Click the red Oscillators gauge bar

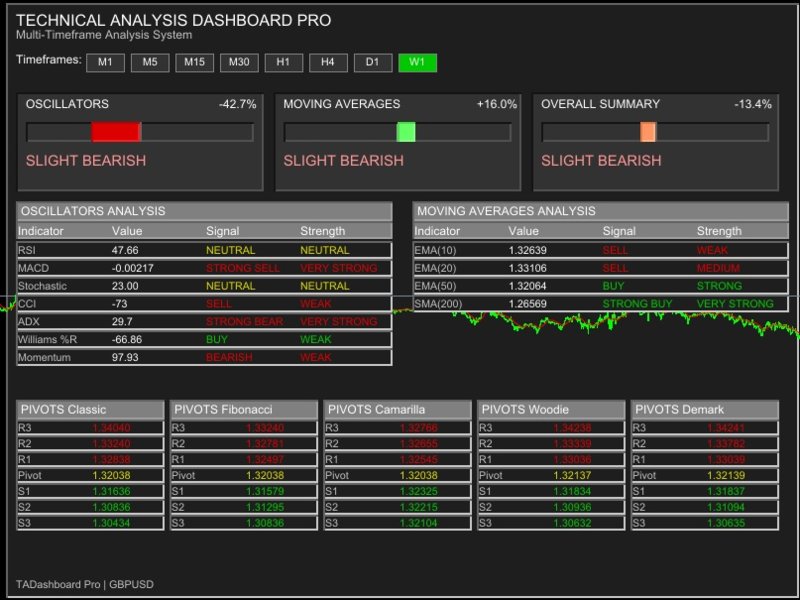click(x=116, y=132)
